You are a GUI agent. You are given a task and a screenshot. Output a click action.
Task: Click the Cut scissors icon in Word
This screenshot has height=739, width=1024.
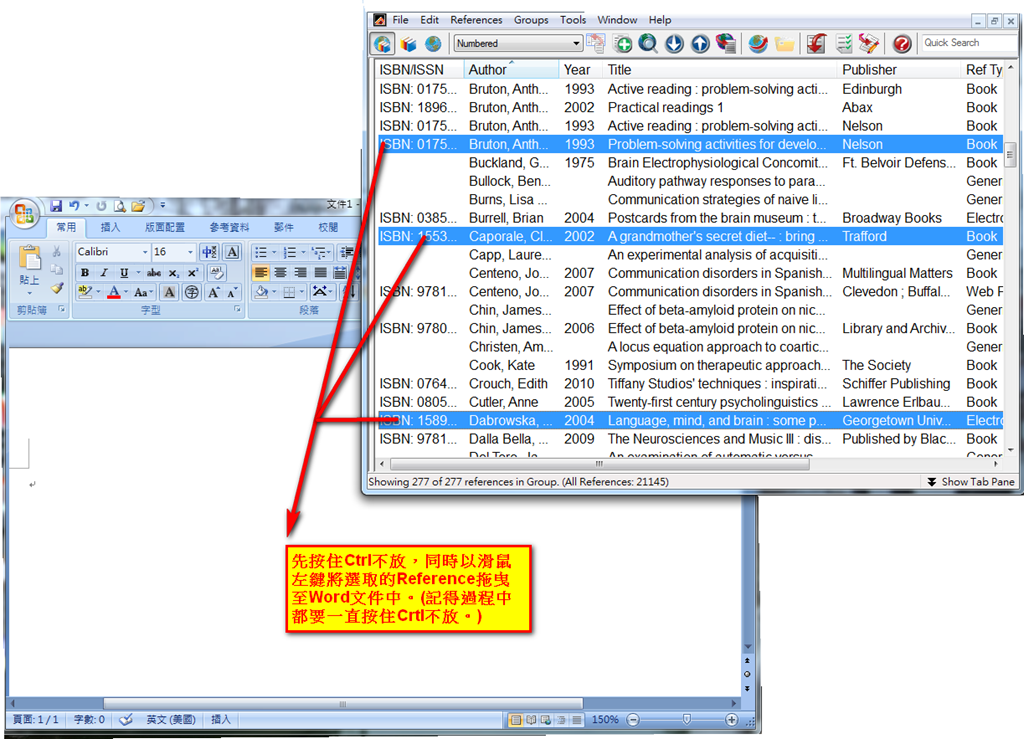(57, 251)
